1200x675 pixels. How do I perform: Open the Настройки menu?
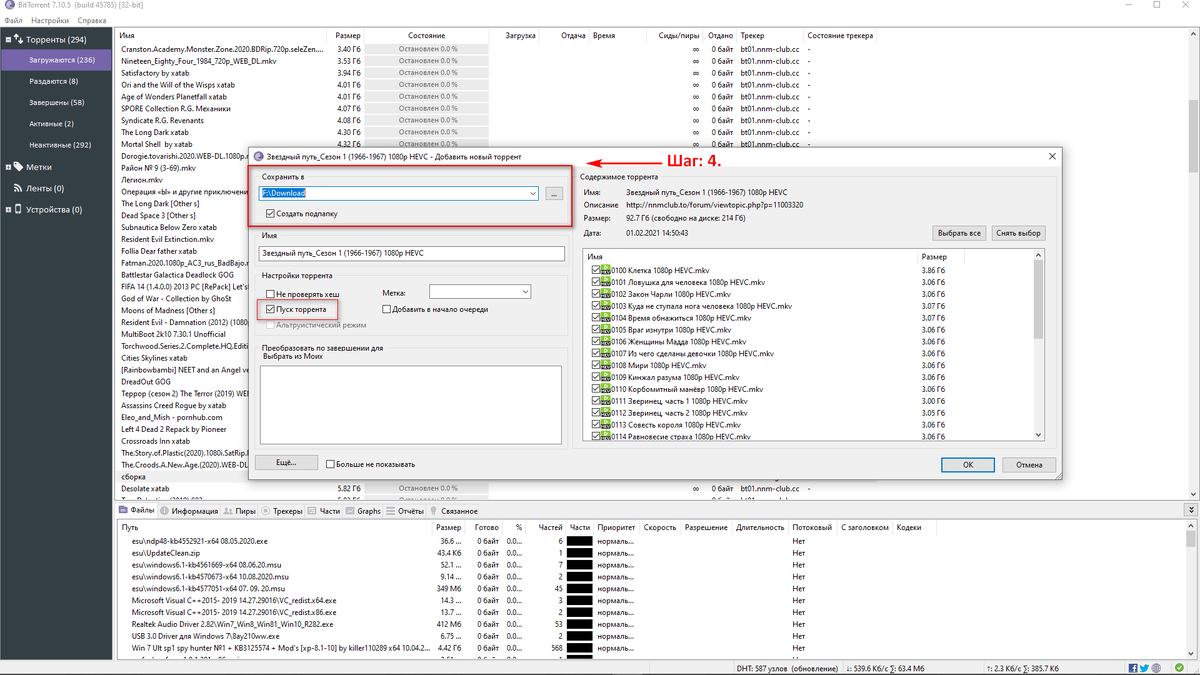(50, 20)
